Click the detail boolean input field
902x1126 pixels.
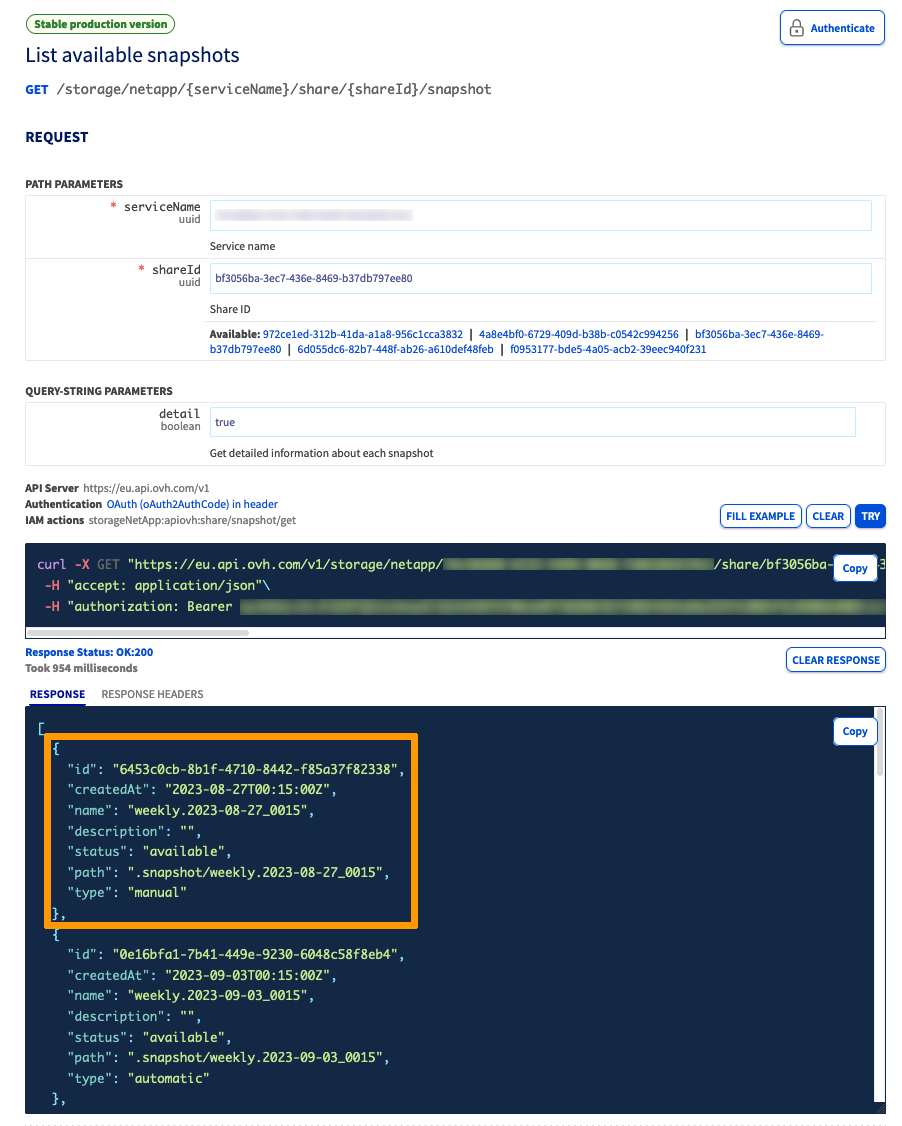532,422
